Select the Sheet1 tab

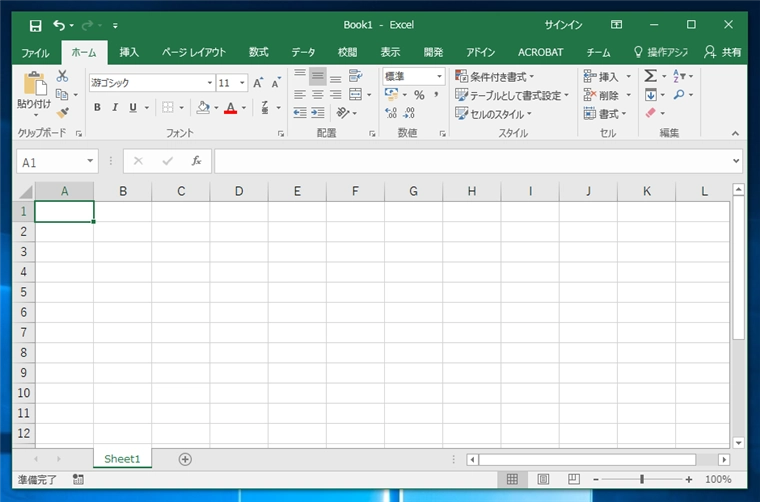tap(122, 459)
